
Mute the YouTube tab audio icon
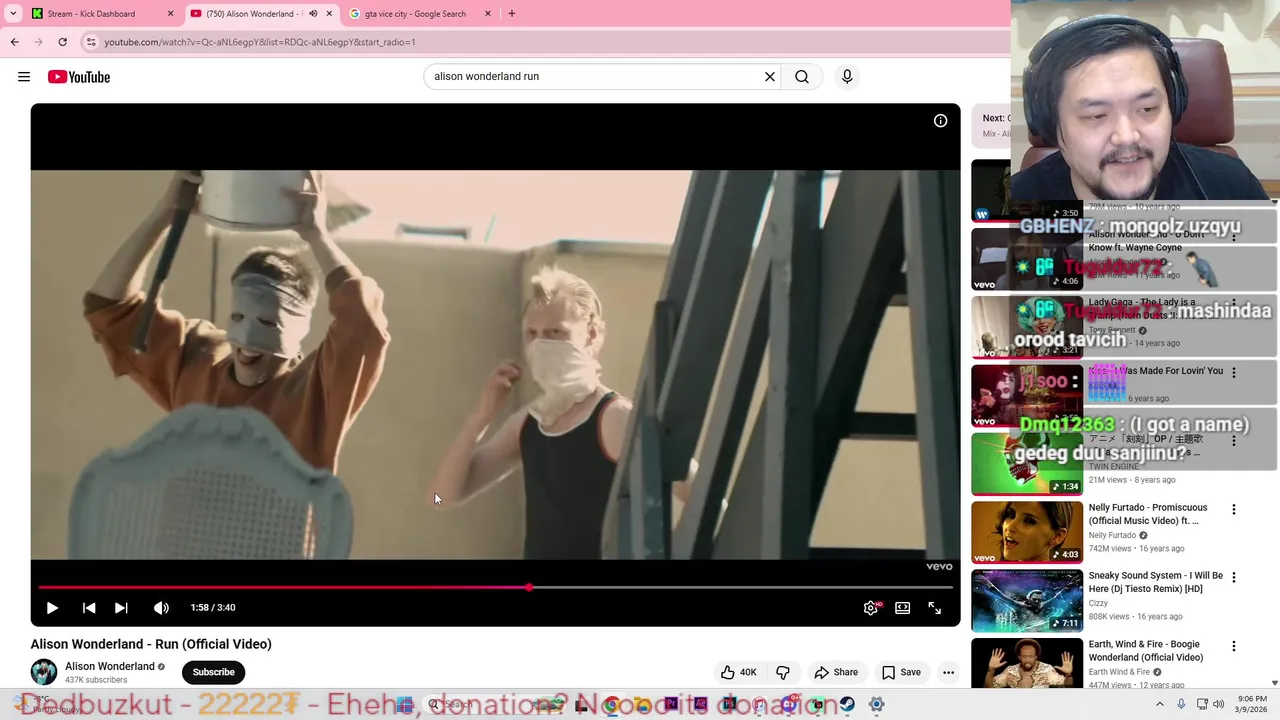pyautogui.click(x=313, y=14)
